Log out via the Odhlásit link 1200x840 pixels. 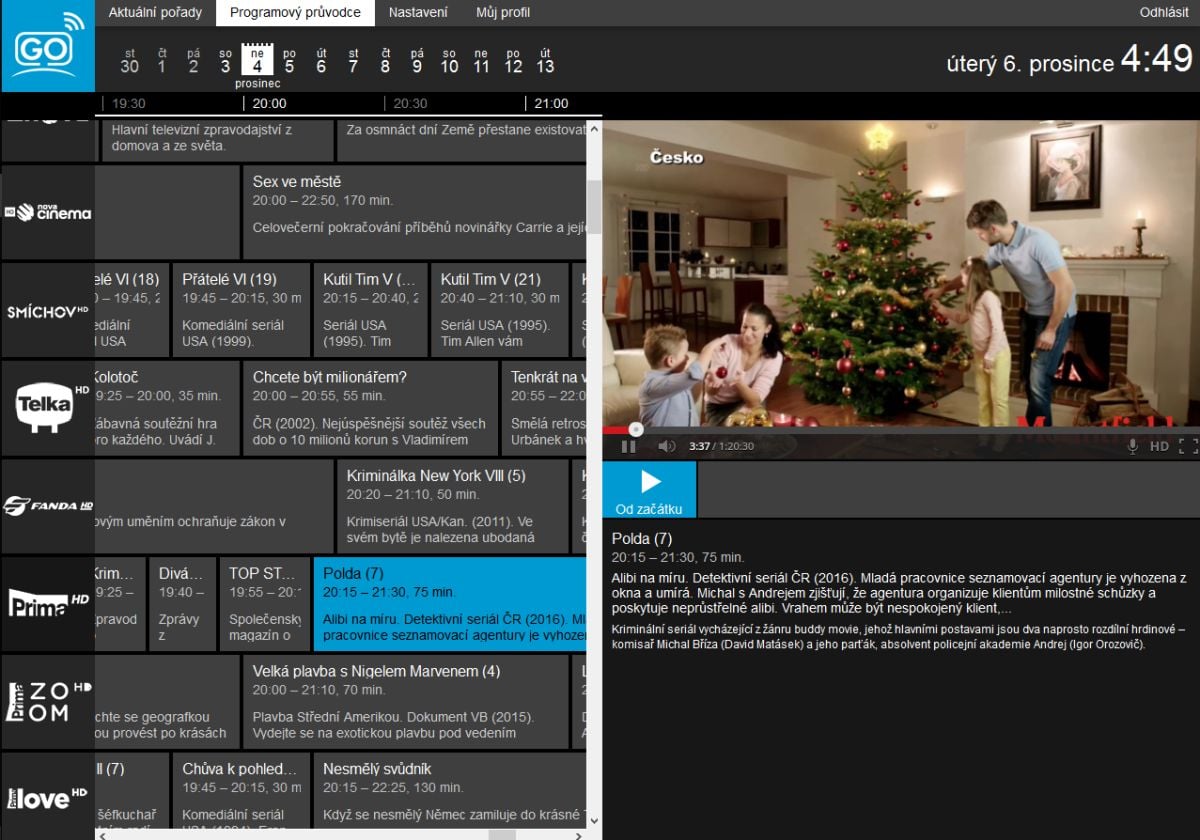point(1164,13)
